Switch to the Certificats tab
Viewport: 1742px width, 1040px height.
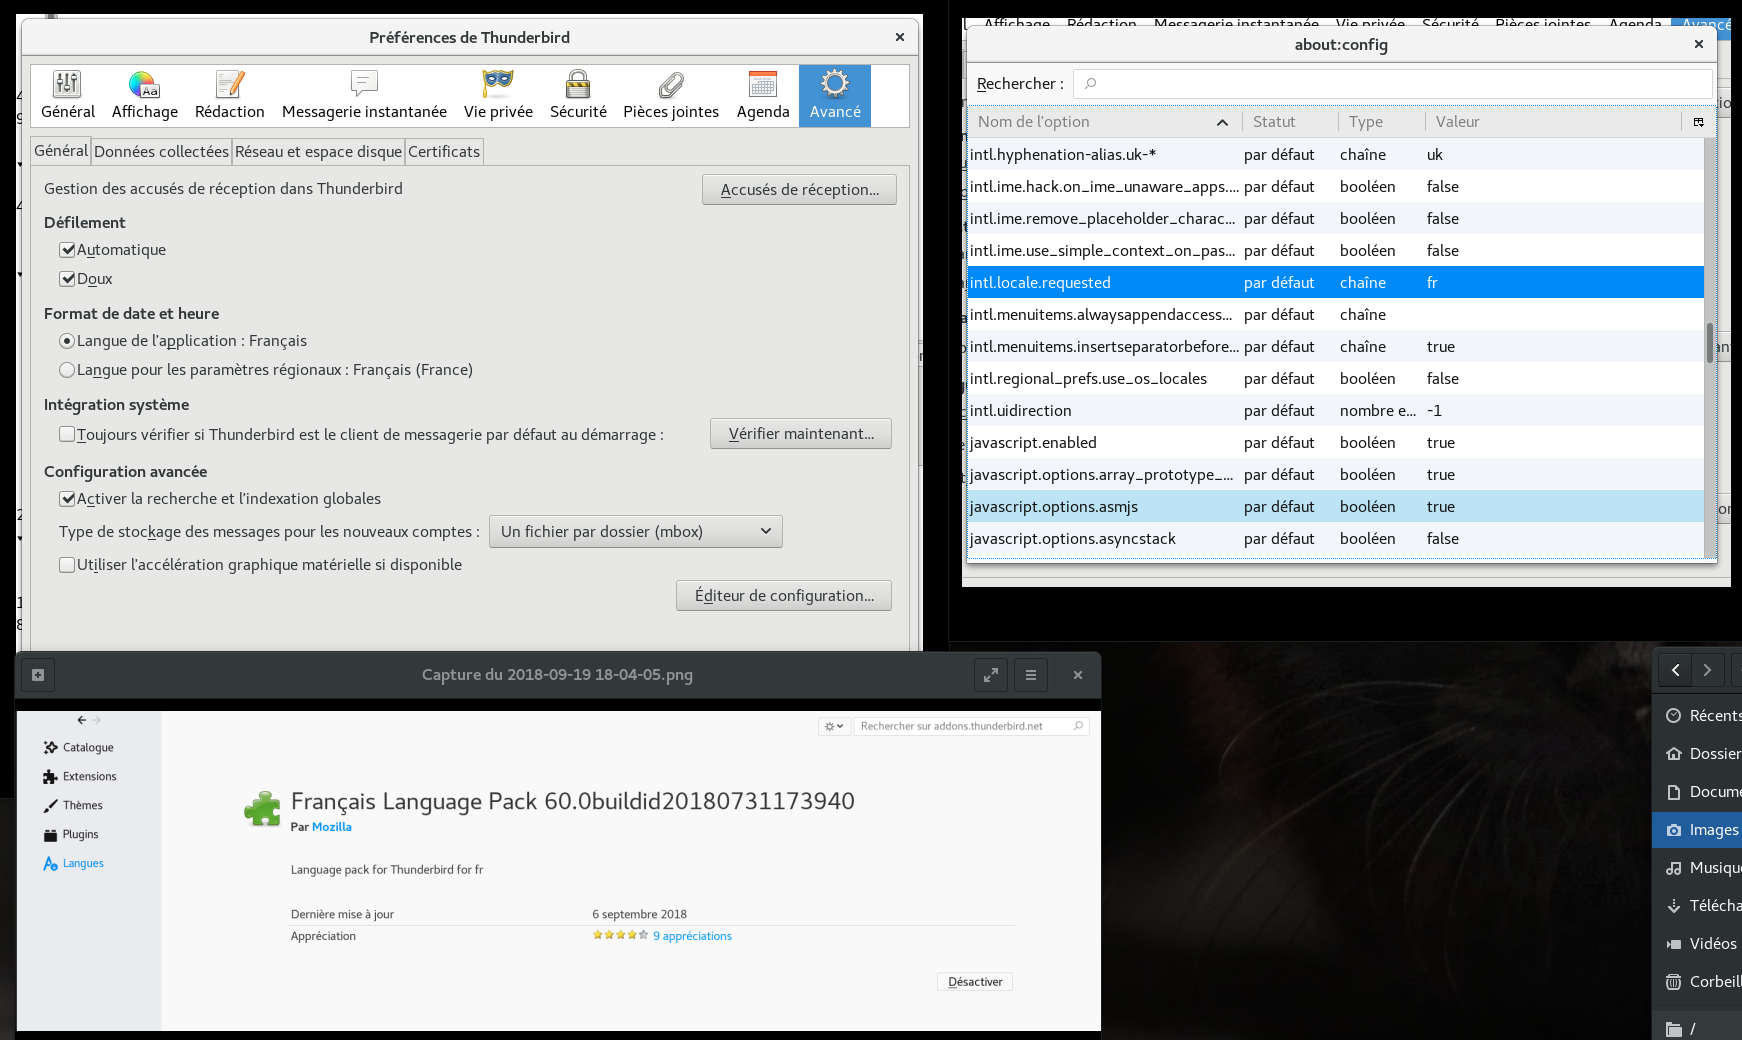click(x=444, y=152)
